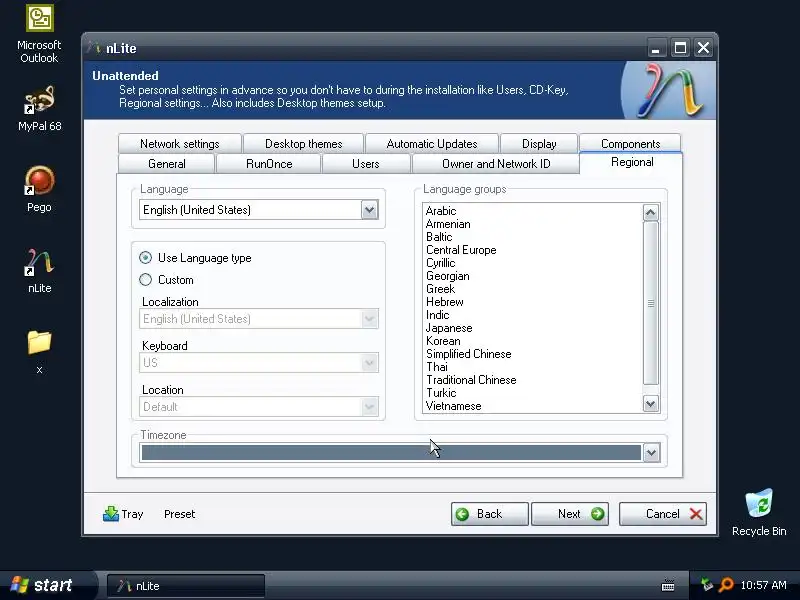Screen dimensions: 800x600
Task: Click the nLite title bar icon
Action: (94, 47)
